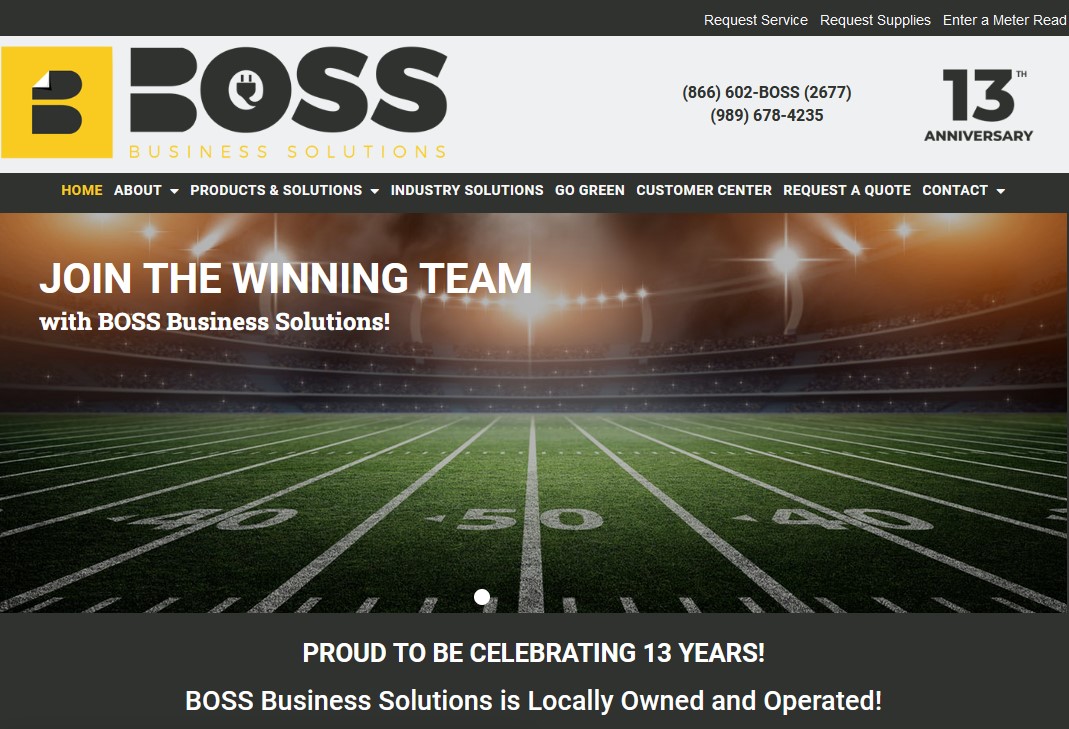Expand the About dropdown arrow
1069x729 pixels.
click(x=174, y=191)
